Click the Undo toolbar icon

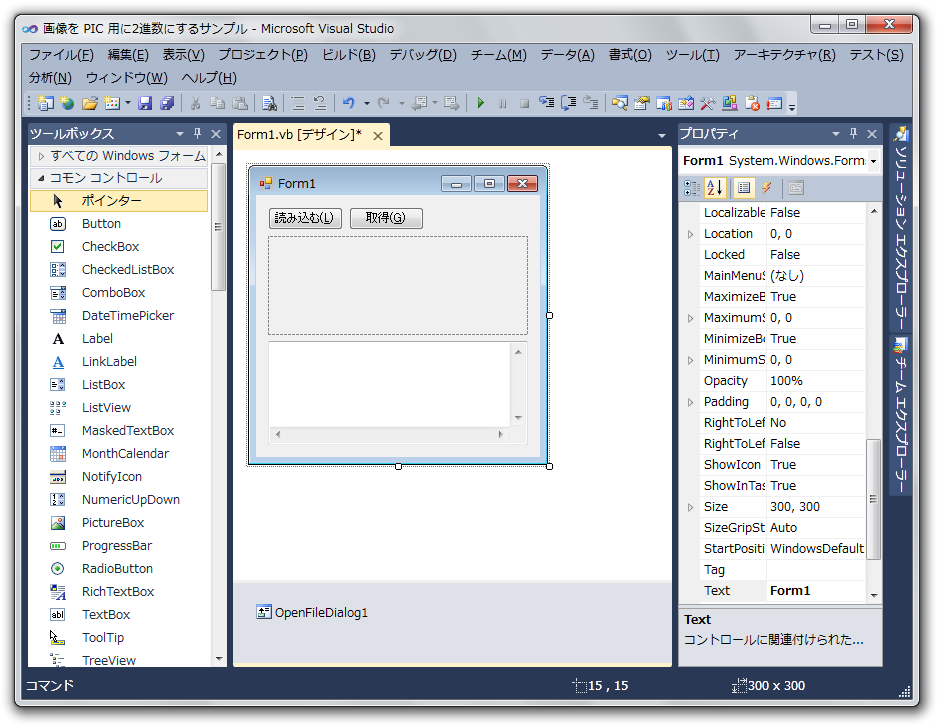[349, 103]
